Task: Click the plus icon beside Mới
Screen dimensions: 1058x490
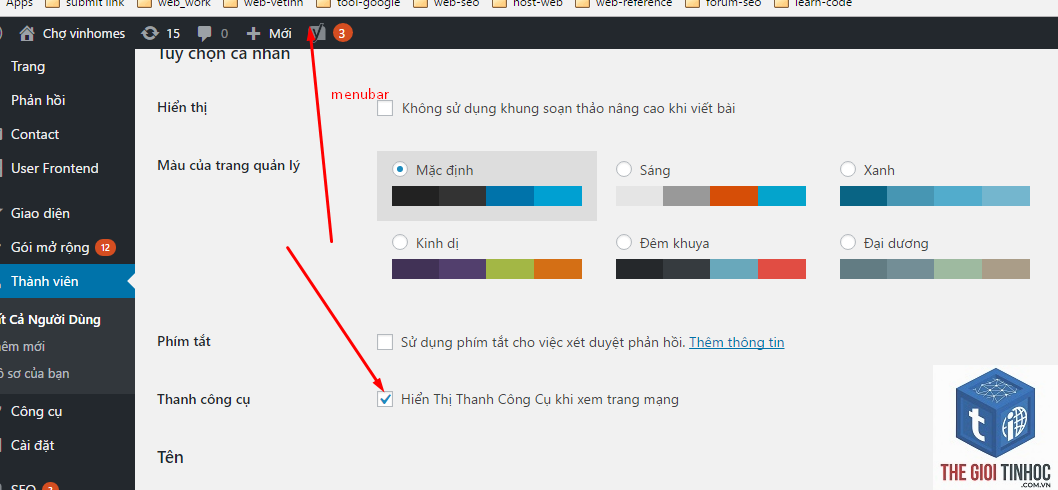Action: pos(253,33)
